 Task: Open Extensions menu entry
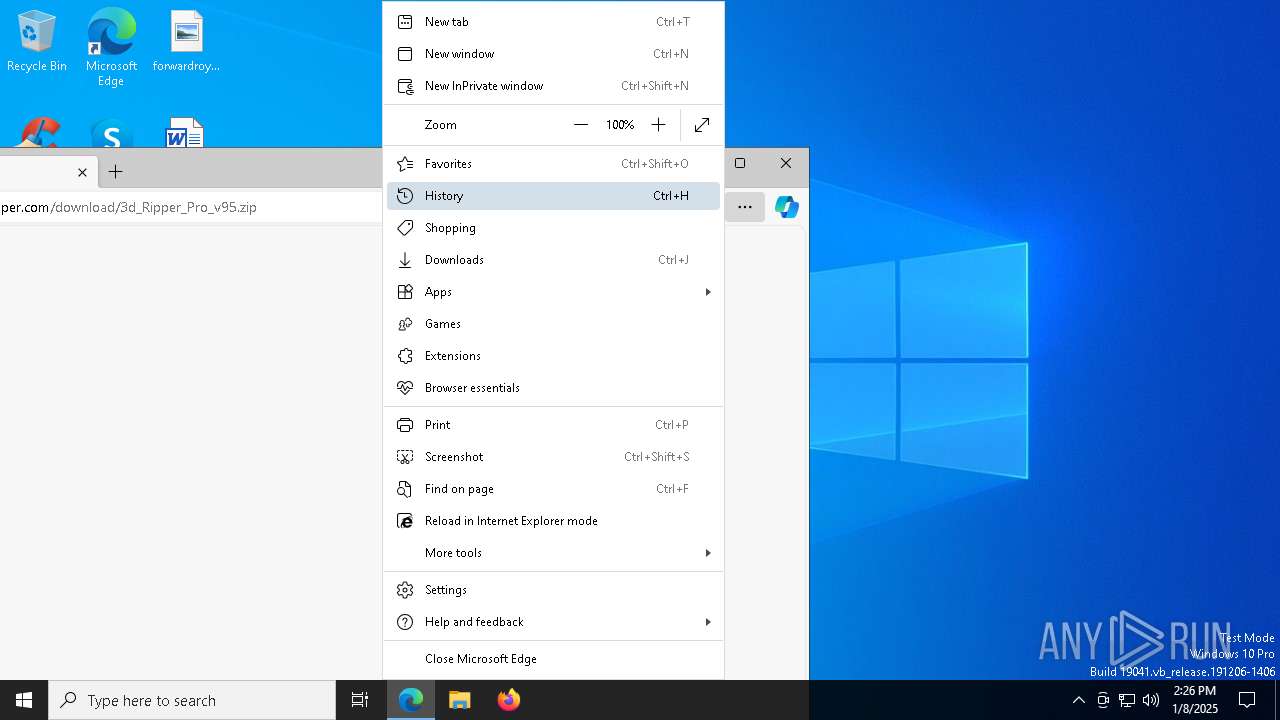(x=553, y=356)
